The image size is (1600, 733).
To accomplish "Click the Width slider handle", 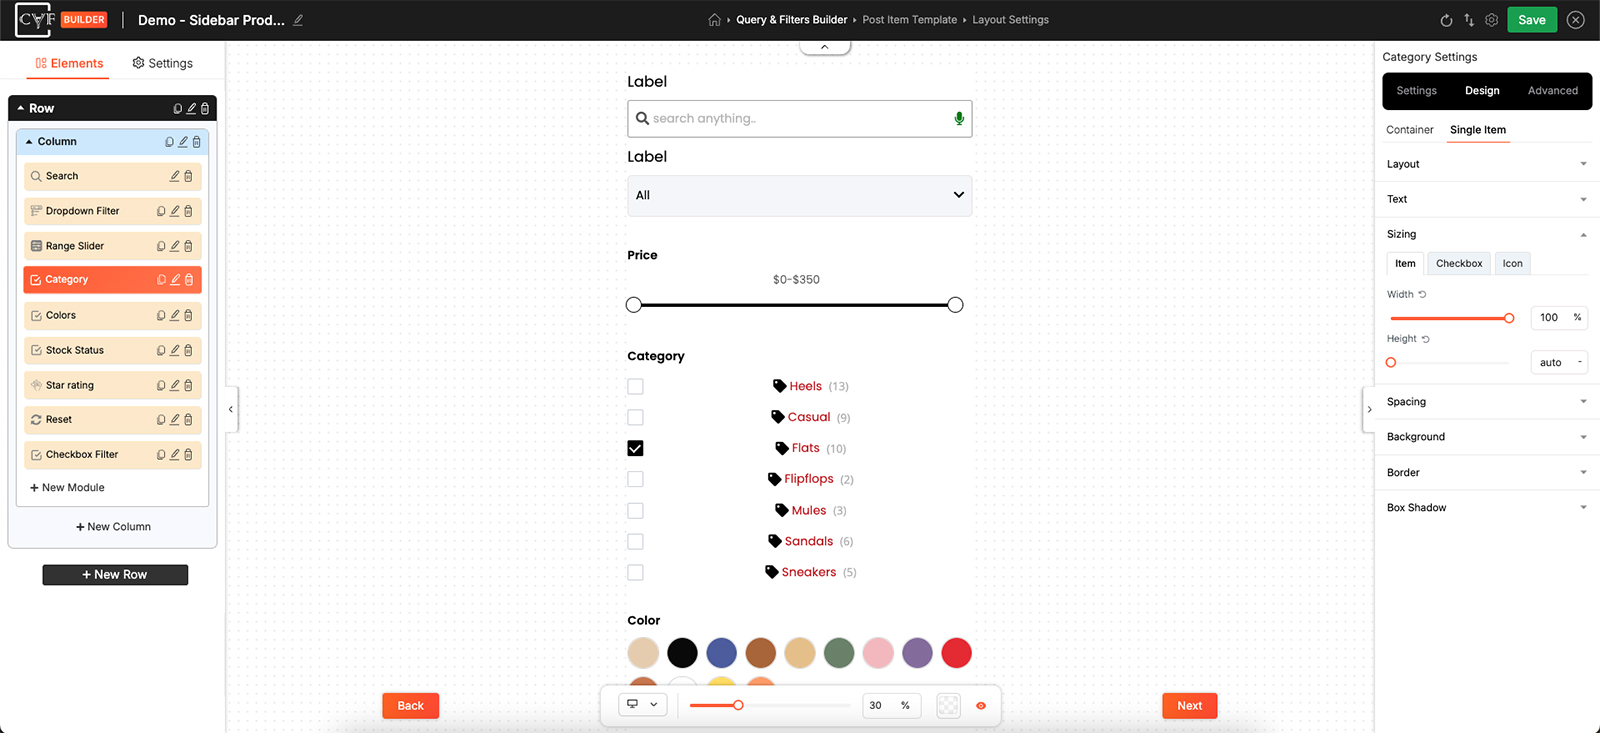I will pos(1509,318).
